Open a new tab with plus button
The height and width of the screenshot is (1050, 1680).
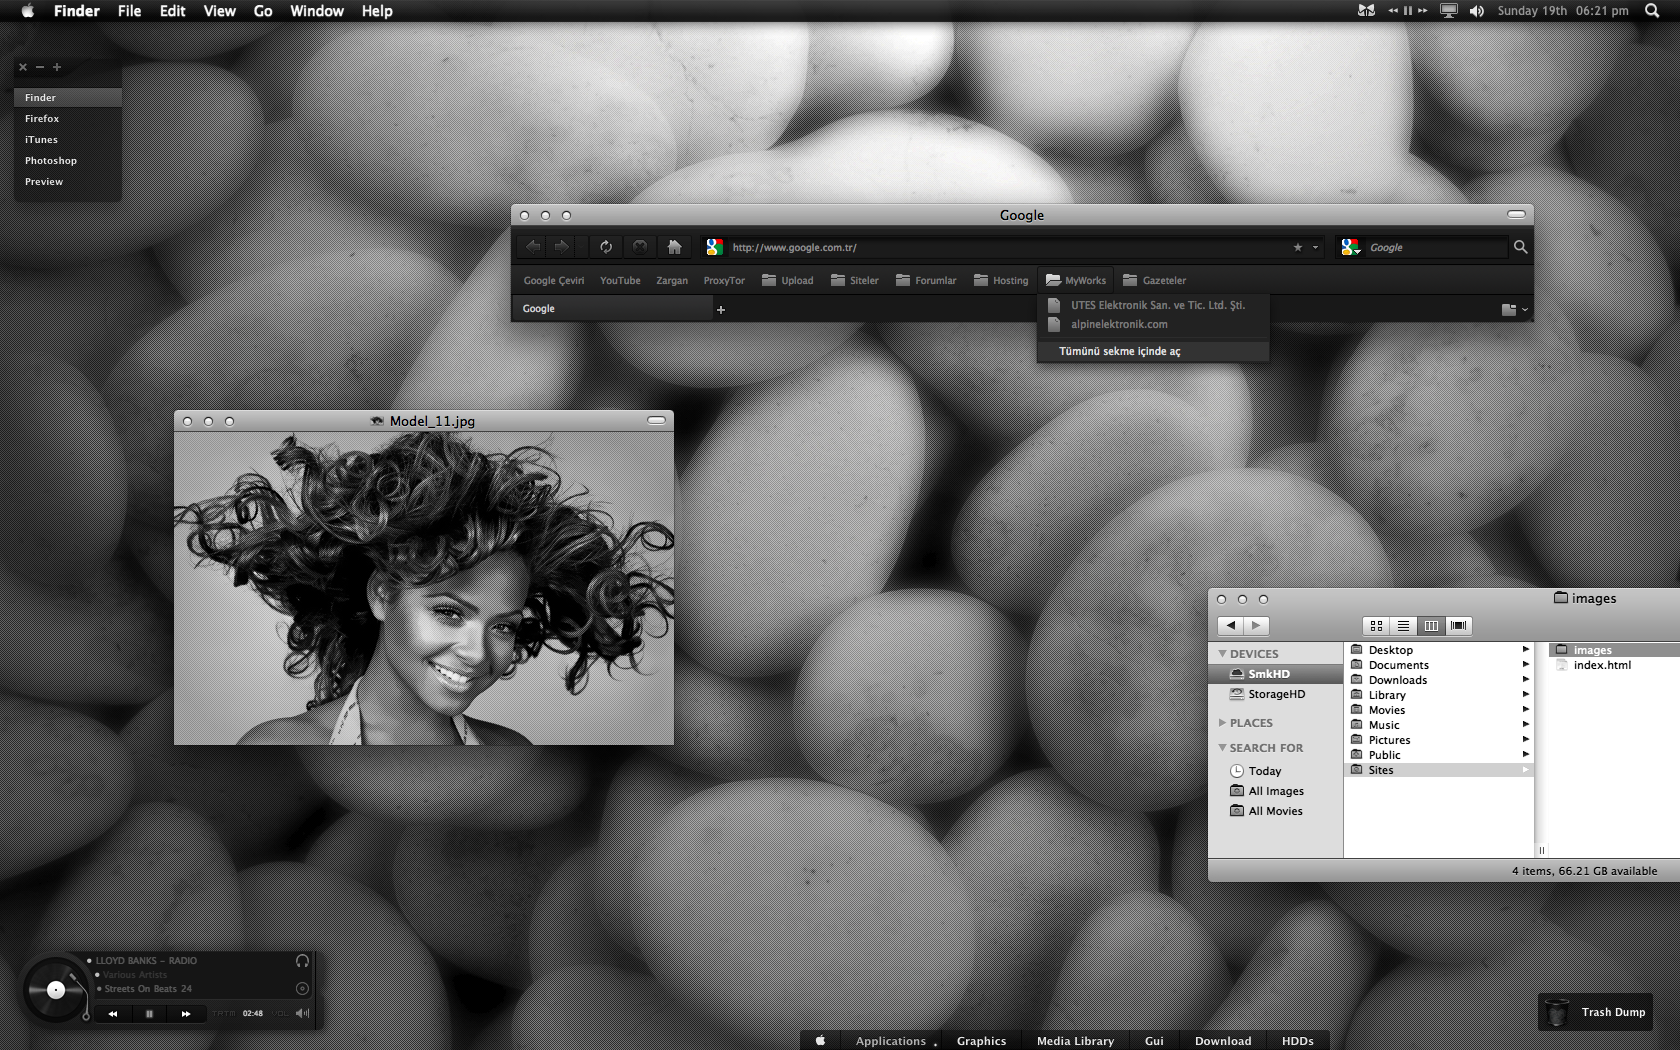click(721, 309)
